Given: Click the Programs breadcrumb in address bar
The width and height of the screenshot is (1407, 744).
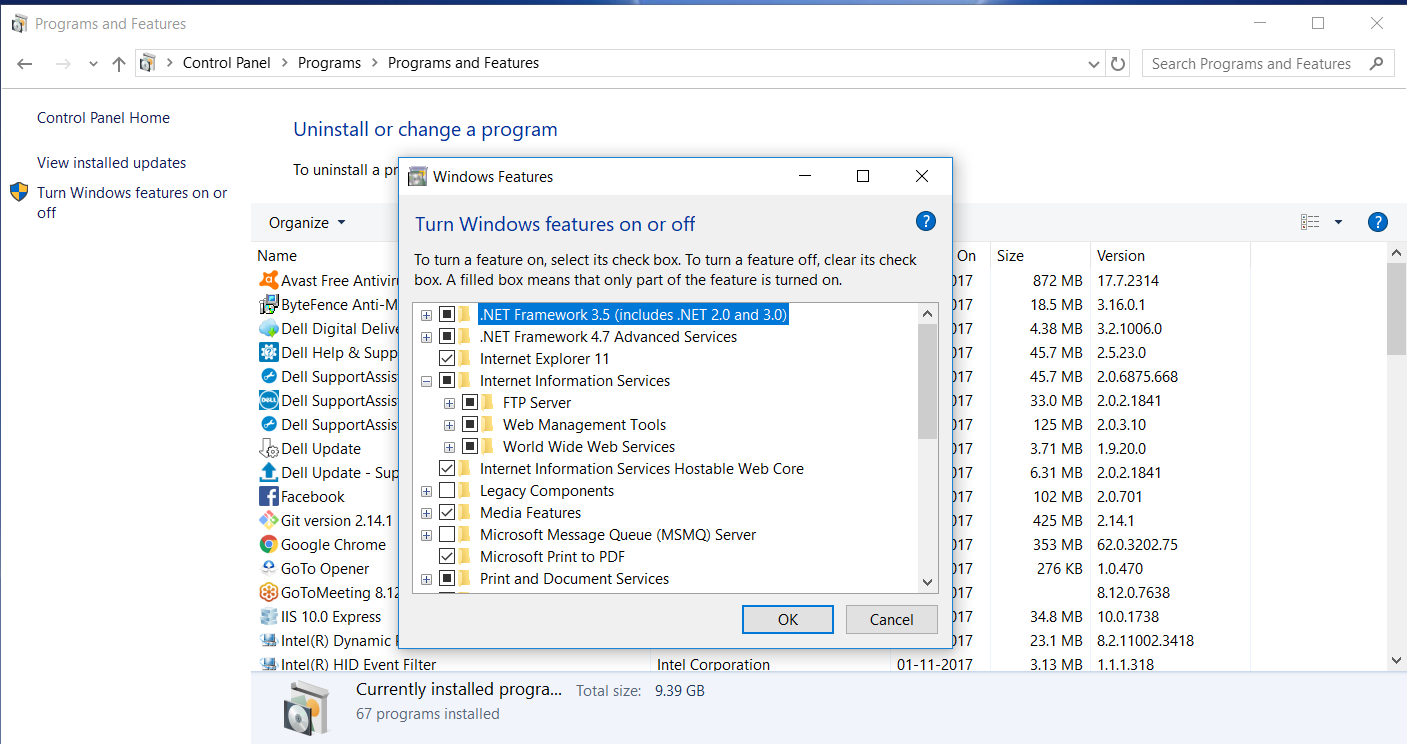Looking at the screenshot, I should 329,63.
